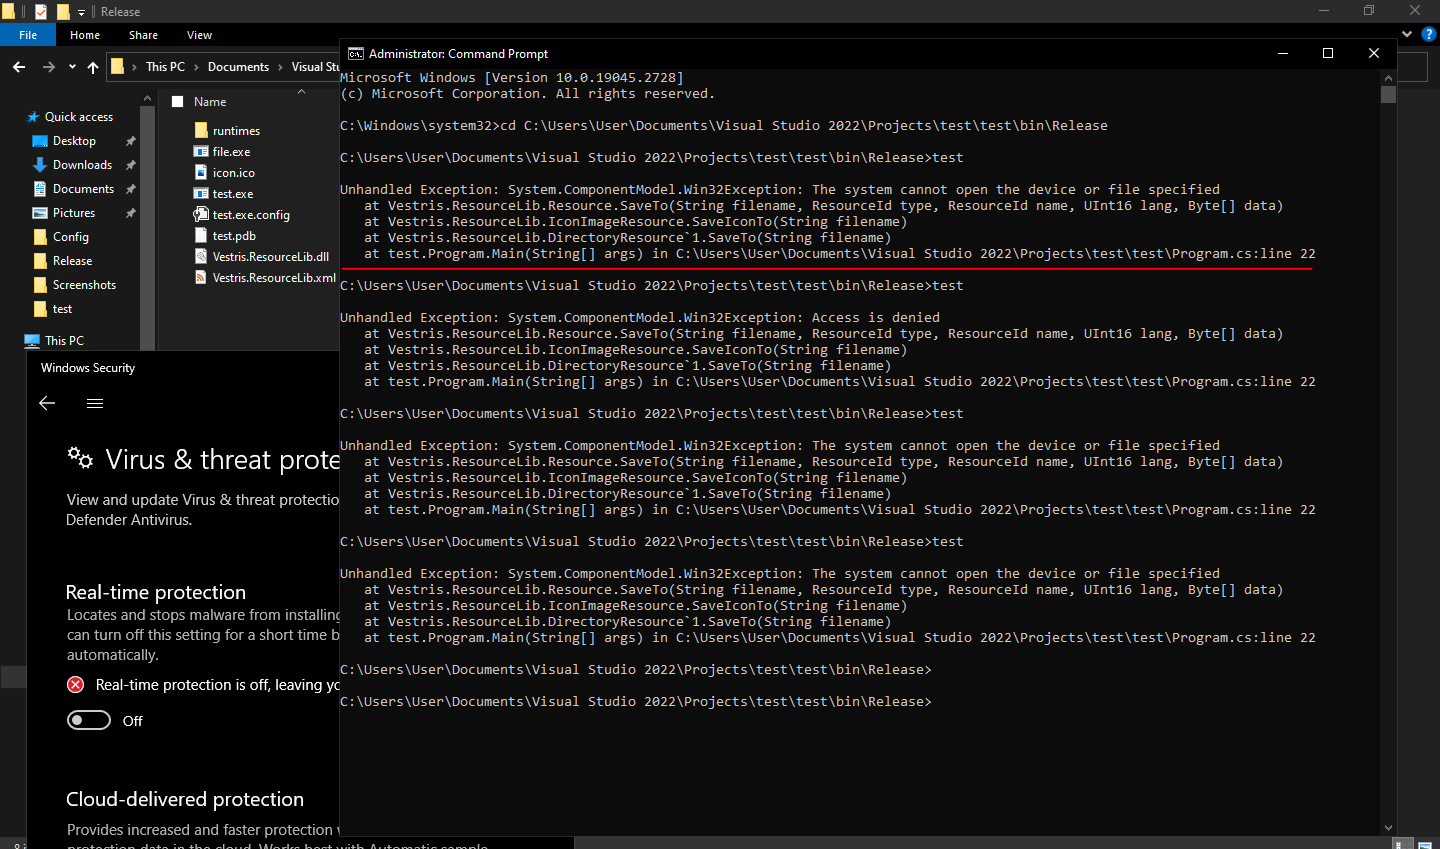The image size is (1440, 849).
Task: Click the sort chevron on the Name column
Action: [301, 89]
